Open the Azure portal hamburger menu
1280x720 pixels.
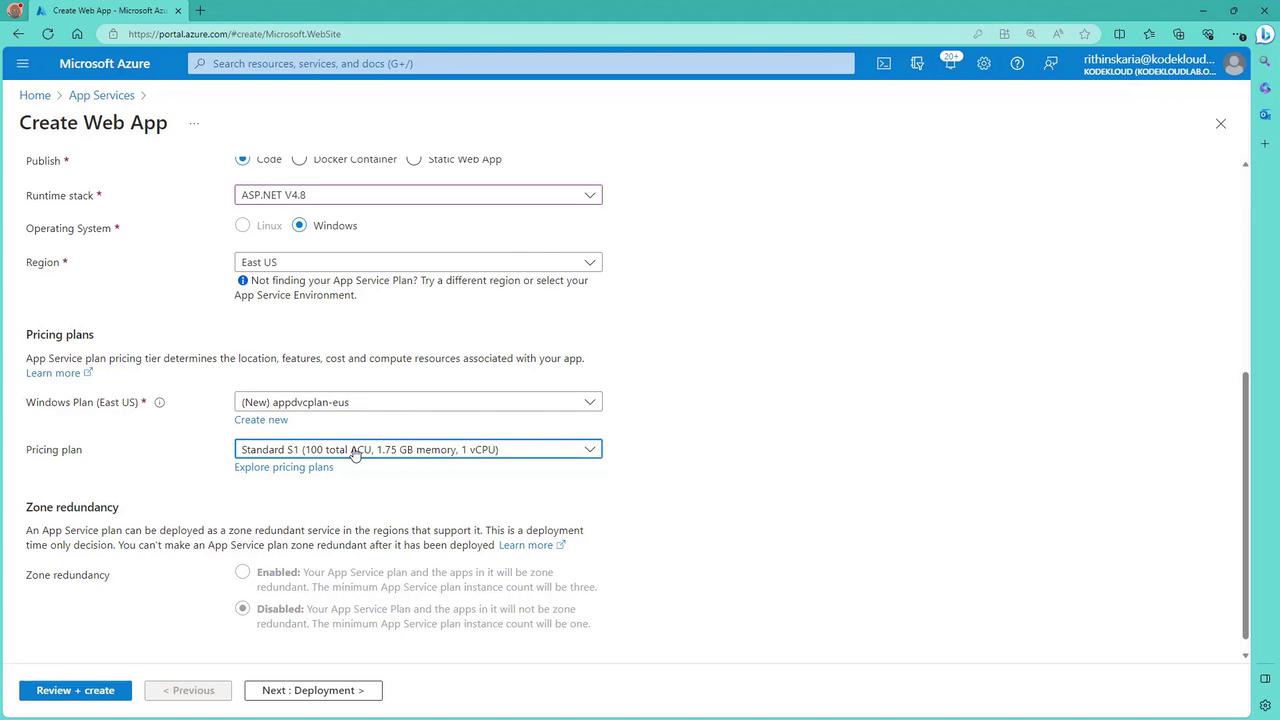[23, 63]
